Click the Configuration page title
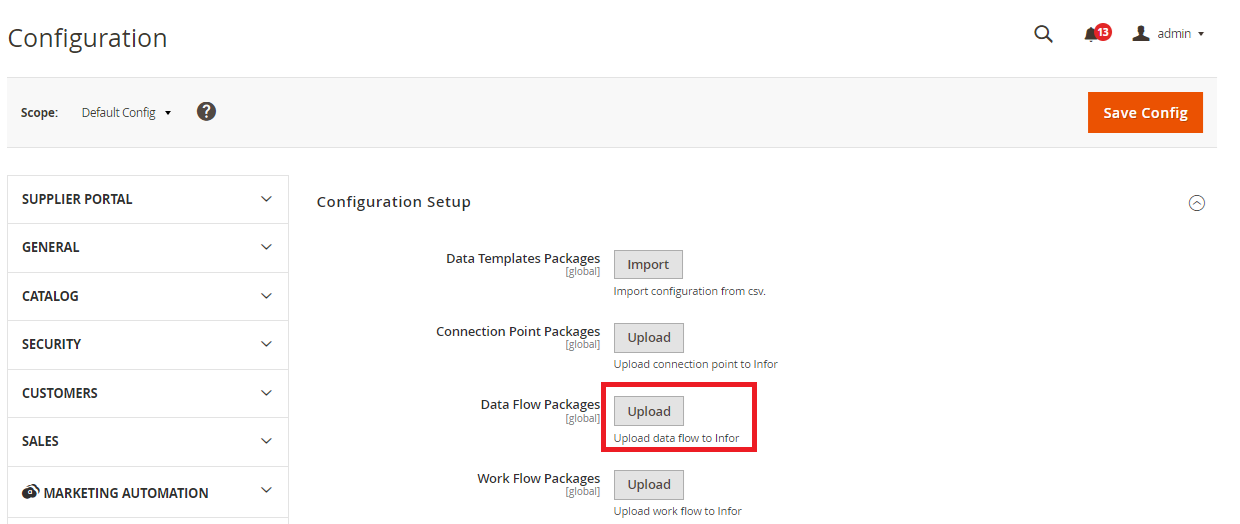Screen dimensions: 1240x524 (x=88, y=38)
